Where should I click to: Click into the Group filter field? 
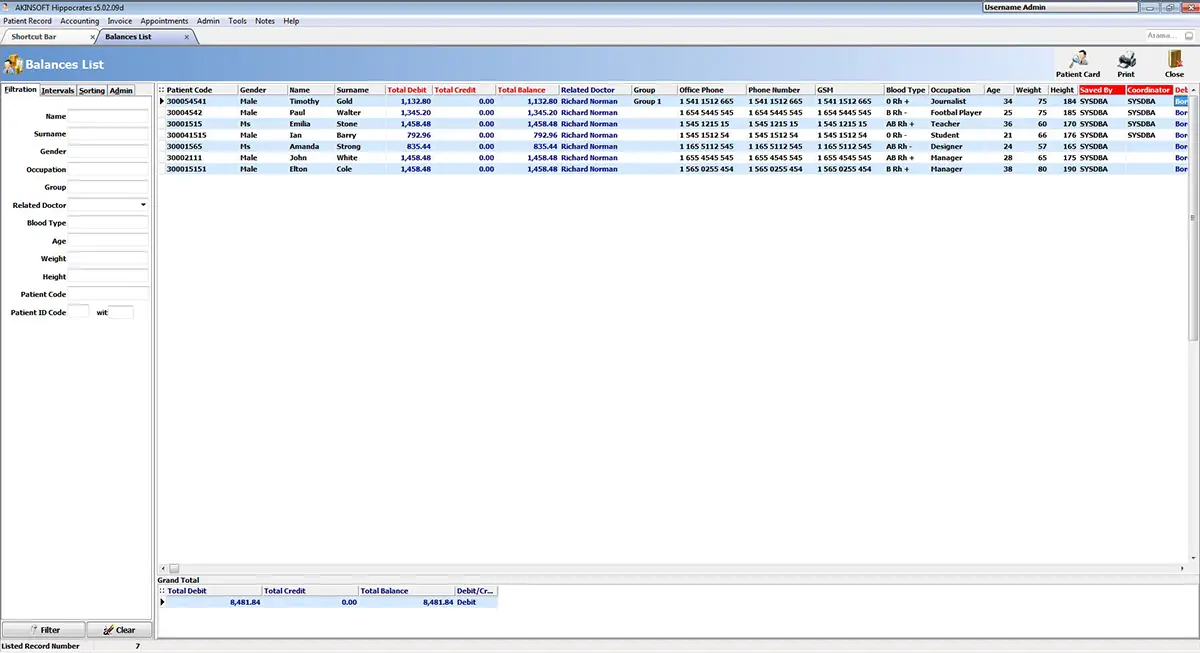pyautogui.click(x=108, y=187)
